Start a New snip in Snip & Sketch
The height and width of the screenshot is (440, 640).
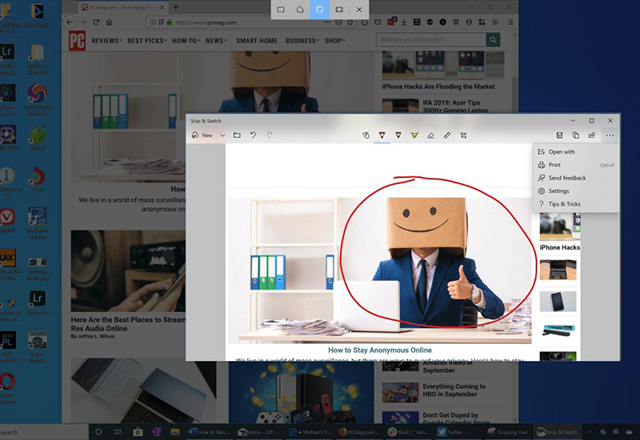coord(202,135)
